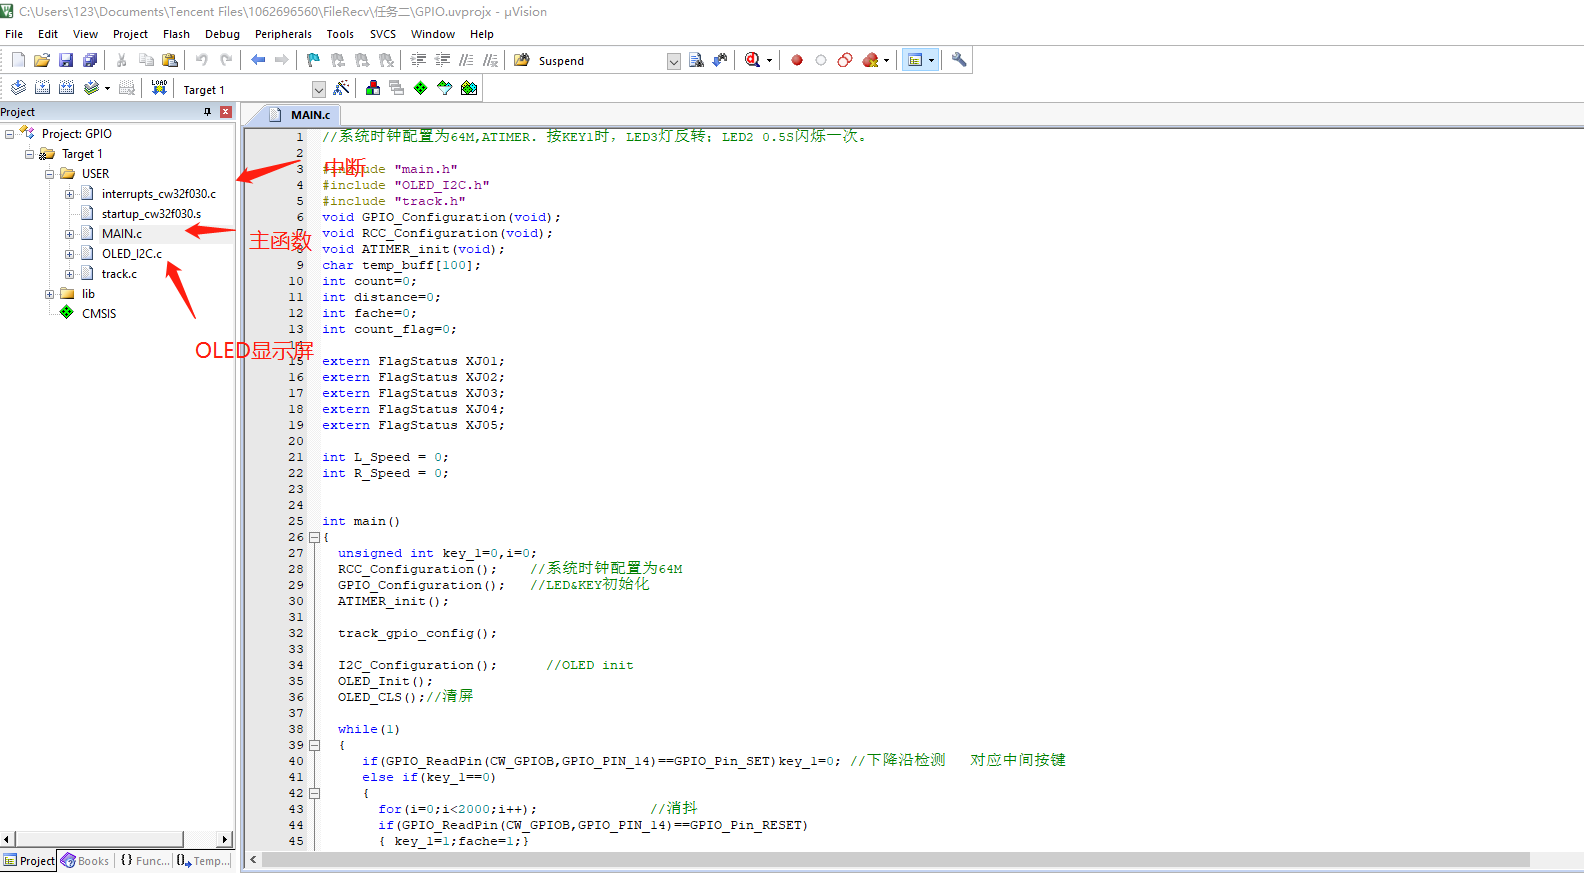Click the Batch Build layered icon
The image size is (1584, 877).
tap(91, 88)
